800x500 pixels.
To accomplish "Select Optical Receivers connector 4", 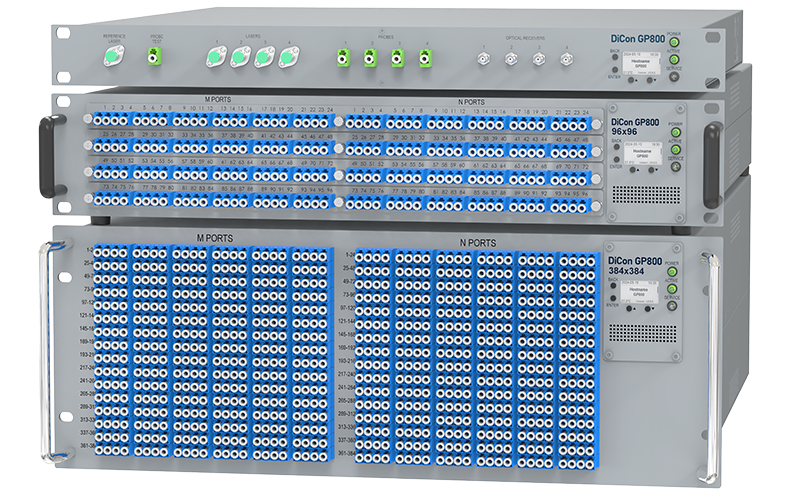I will click(566, 59).
